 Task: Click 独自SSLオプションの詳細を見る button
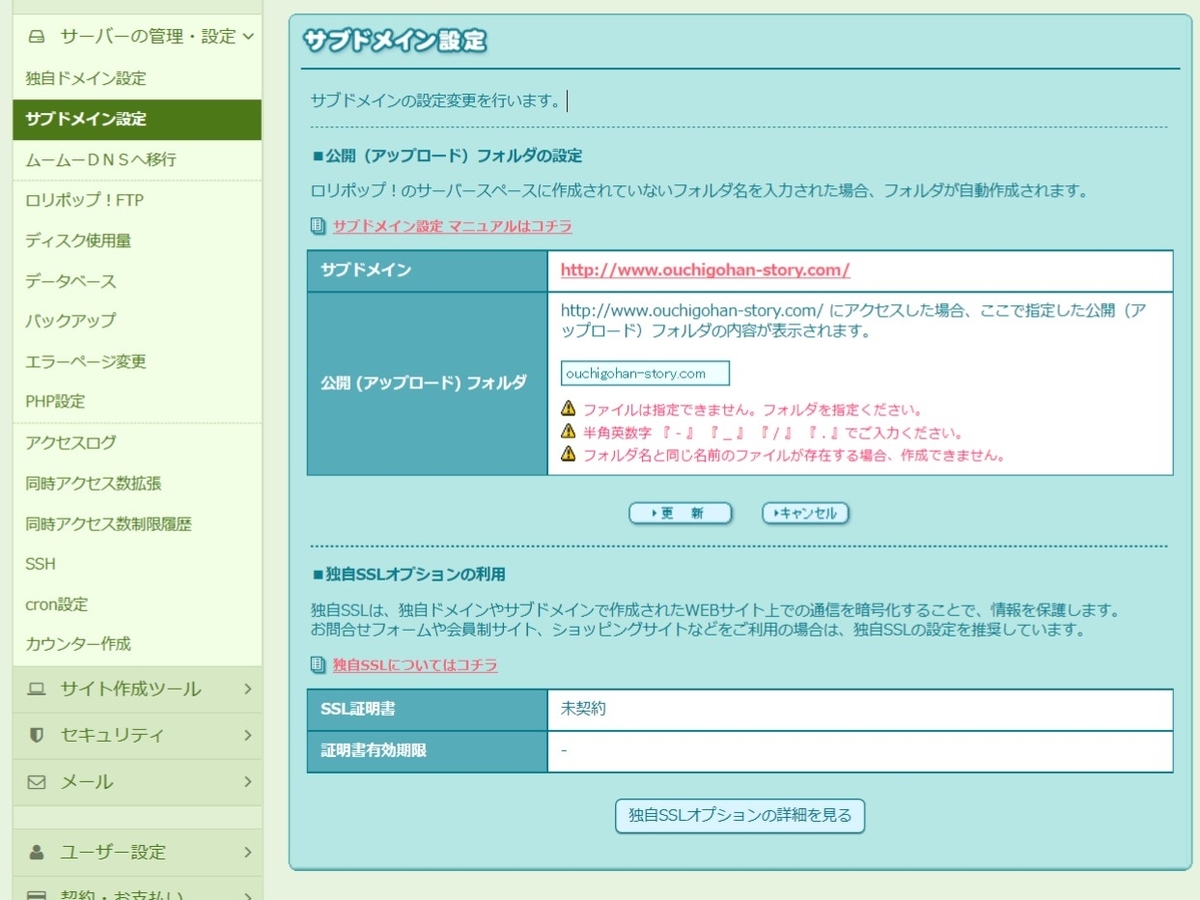coord(739,816)
